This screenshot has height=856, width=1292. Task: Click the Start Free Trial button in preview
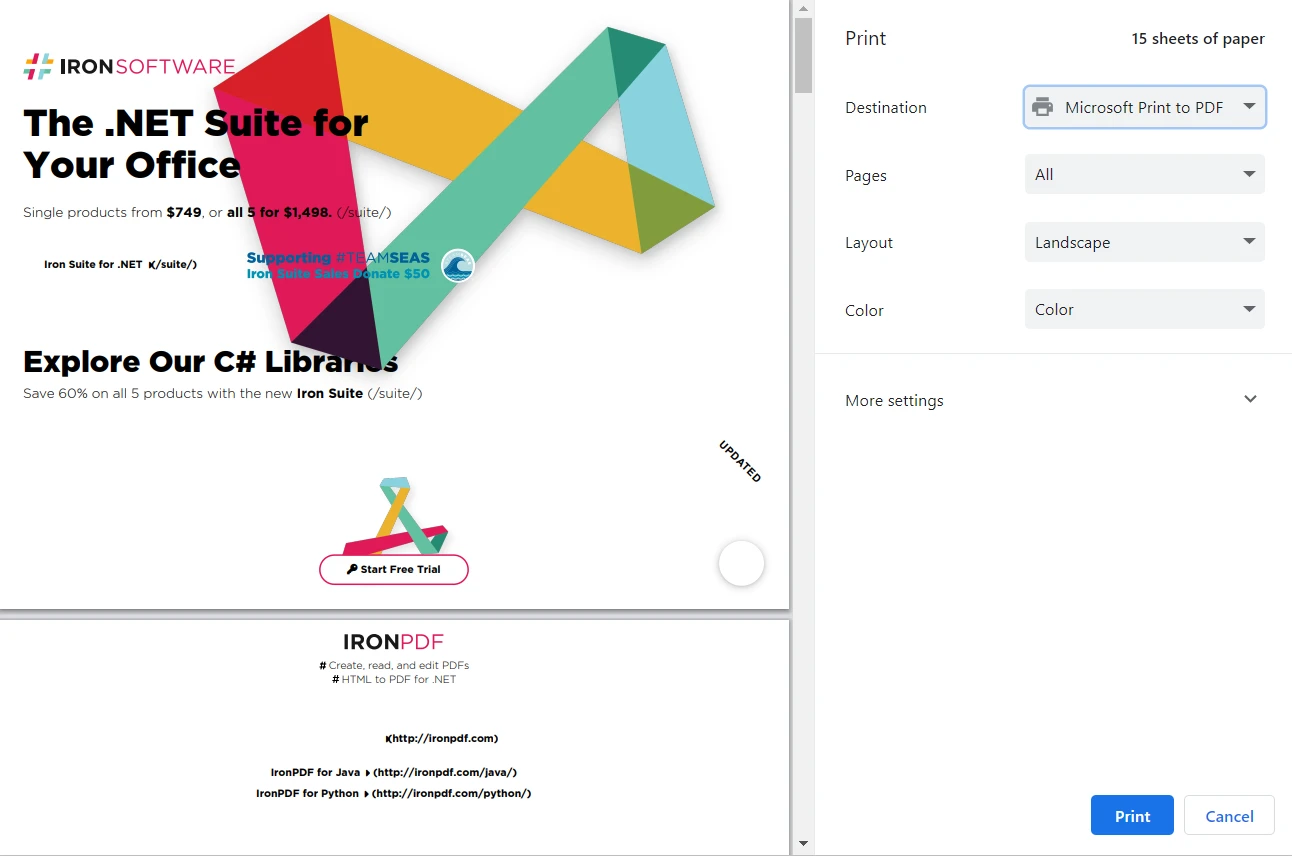pyautogui.click(x=394, y=569)
